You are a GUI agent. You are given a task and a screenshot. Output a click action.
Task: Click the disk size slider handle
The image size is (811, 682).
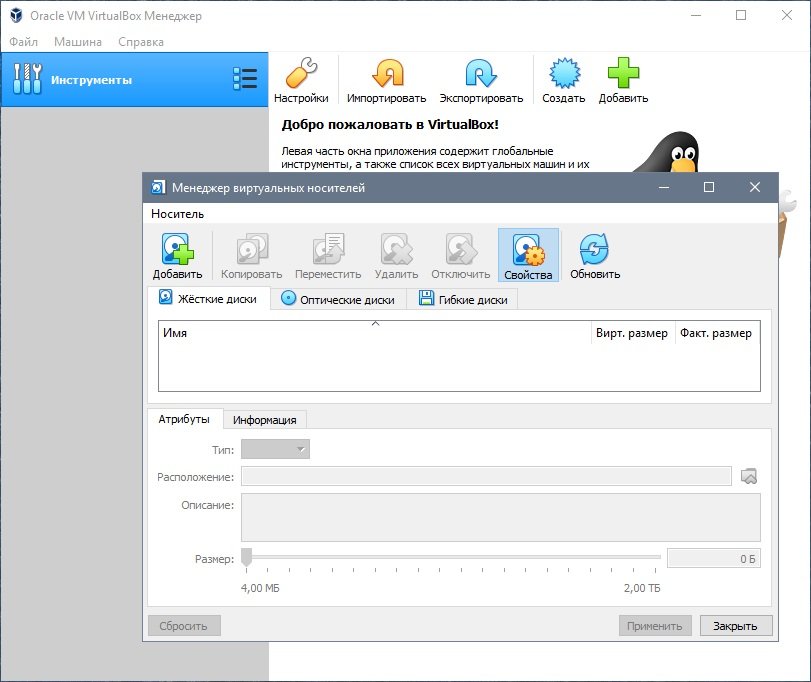click(247, 558)
